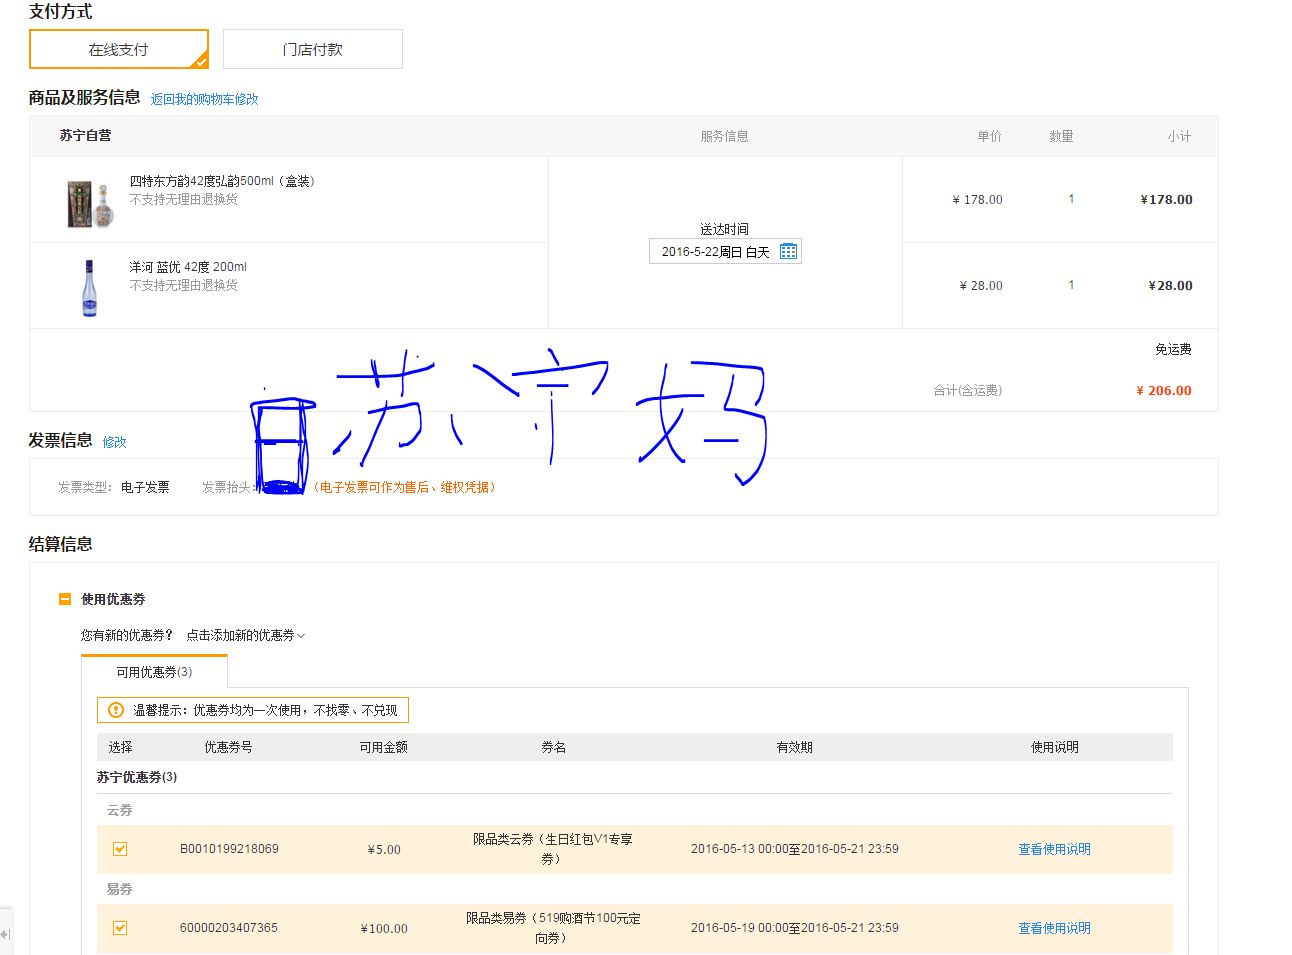Click the 可用金额 table header
Image resolution: width=1292 pixels, height=955 pixels.
tap(383, 747)
